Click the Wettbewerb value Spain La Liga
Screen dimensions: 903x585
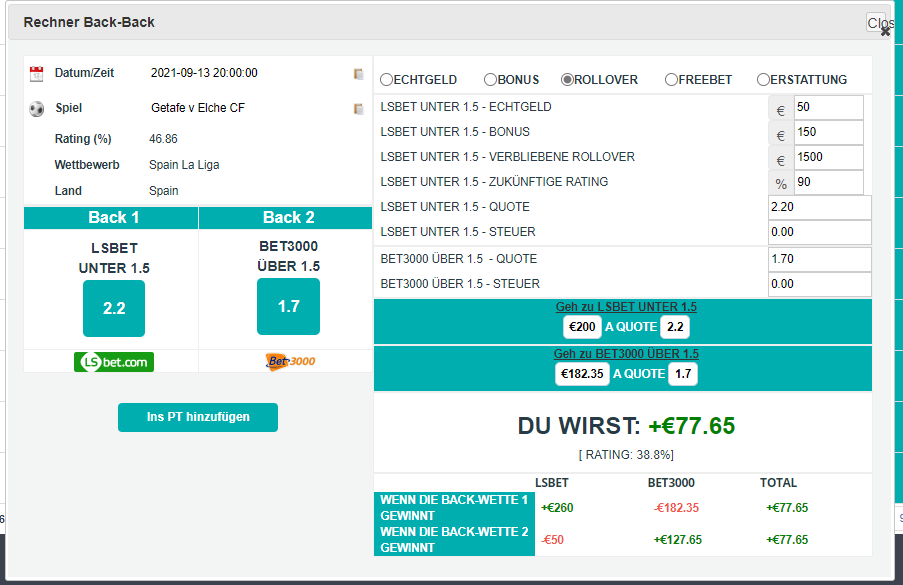(x=184, y=165)
